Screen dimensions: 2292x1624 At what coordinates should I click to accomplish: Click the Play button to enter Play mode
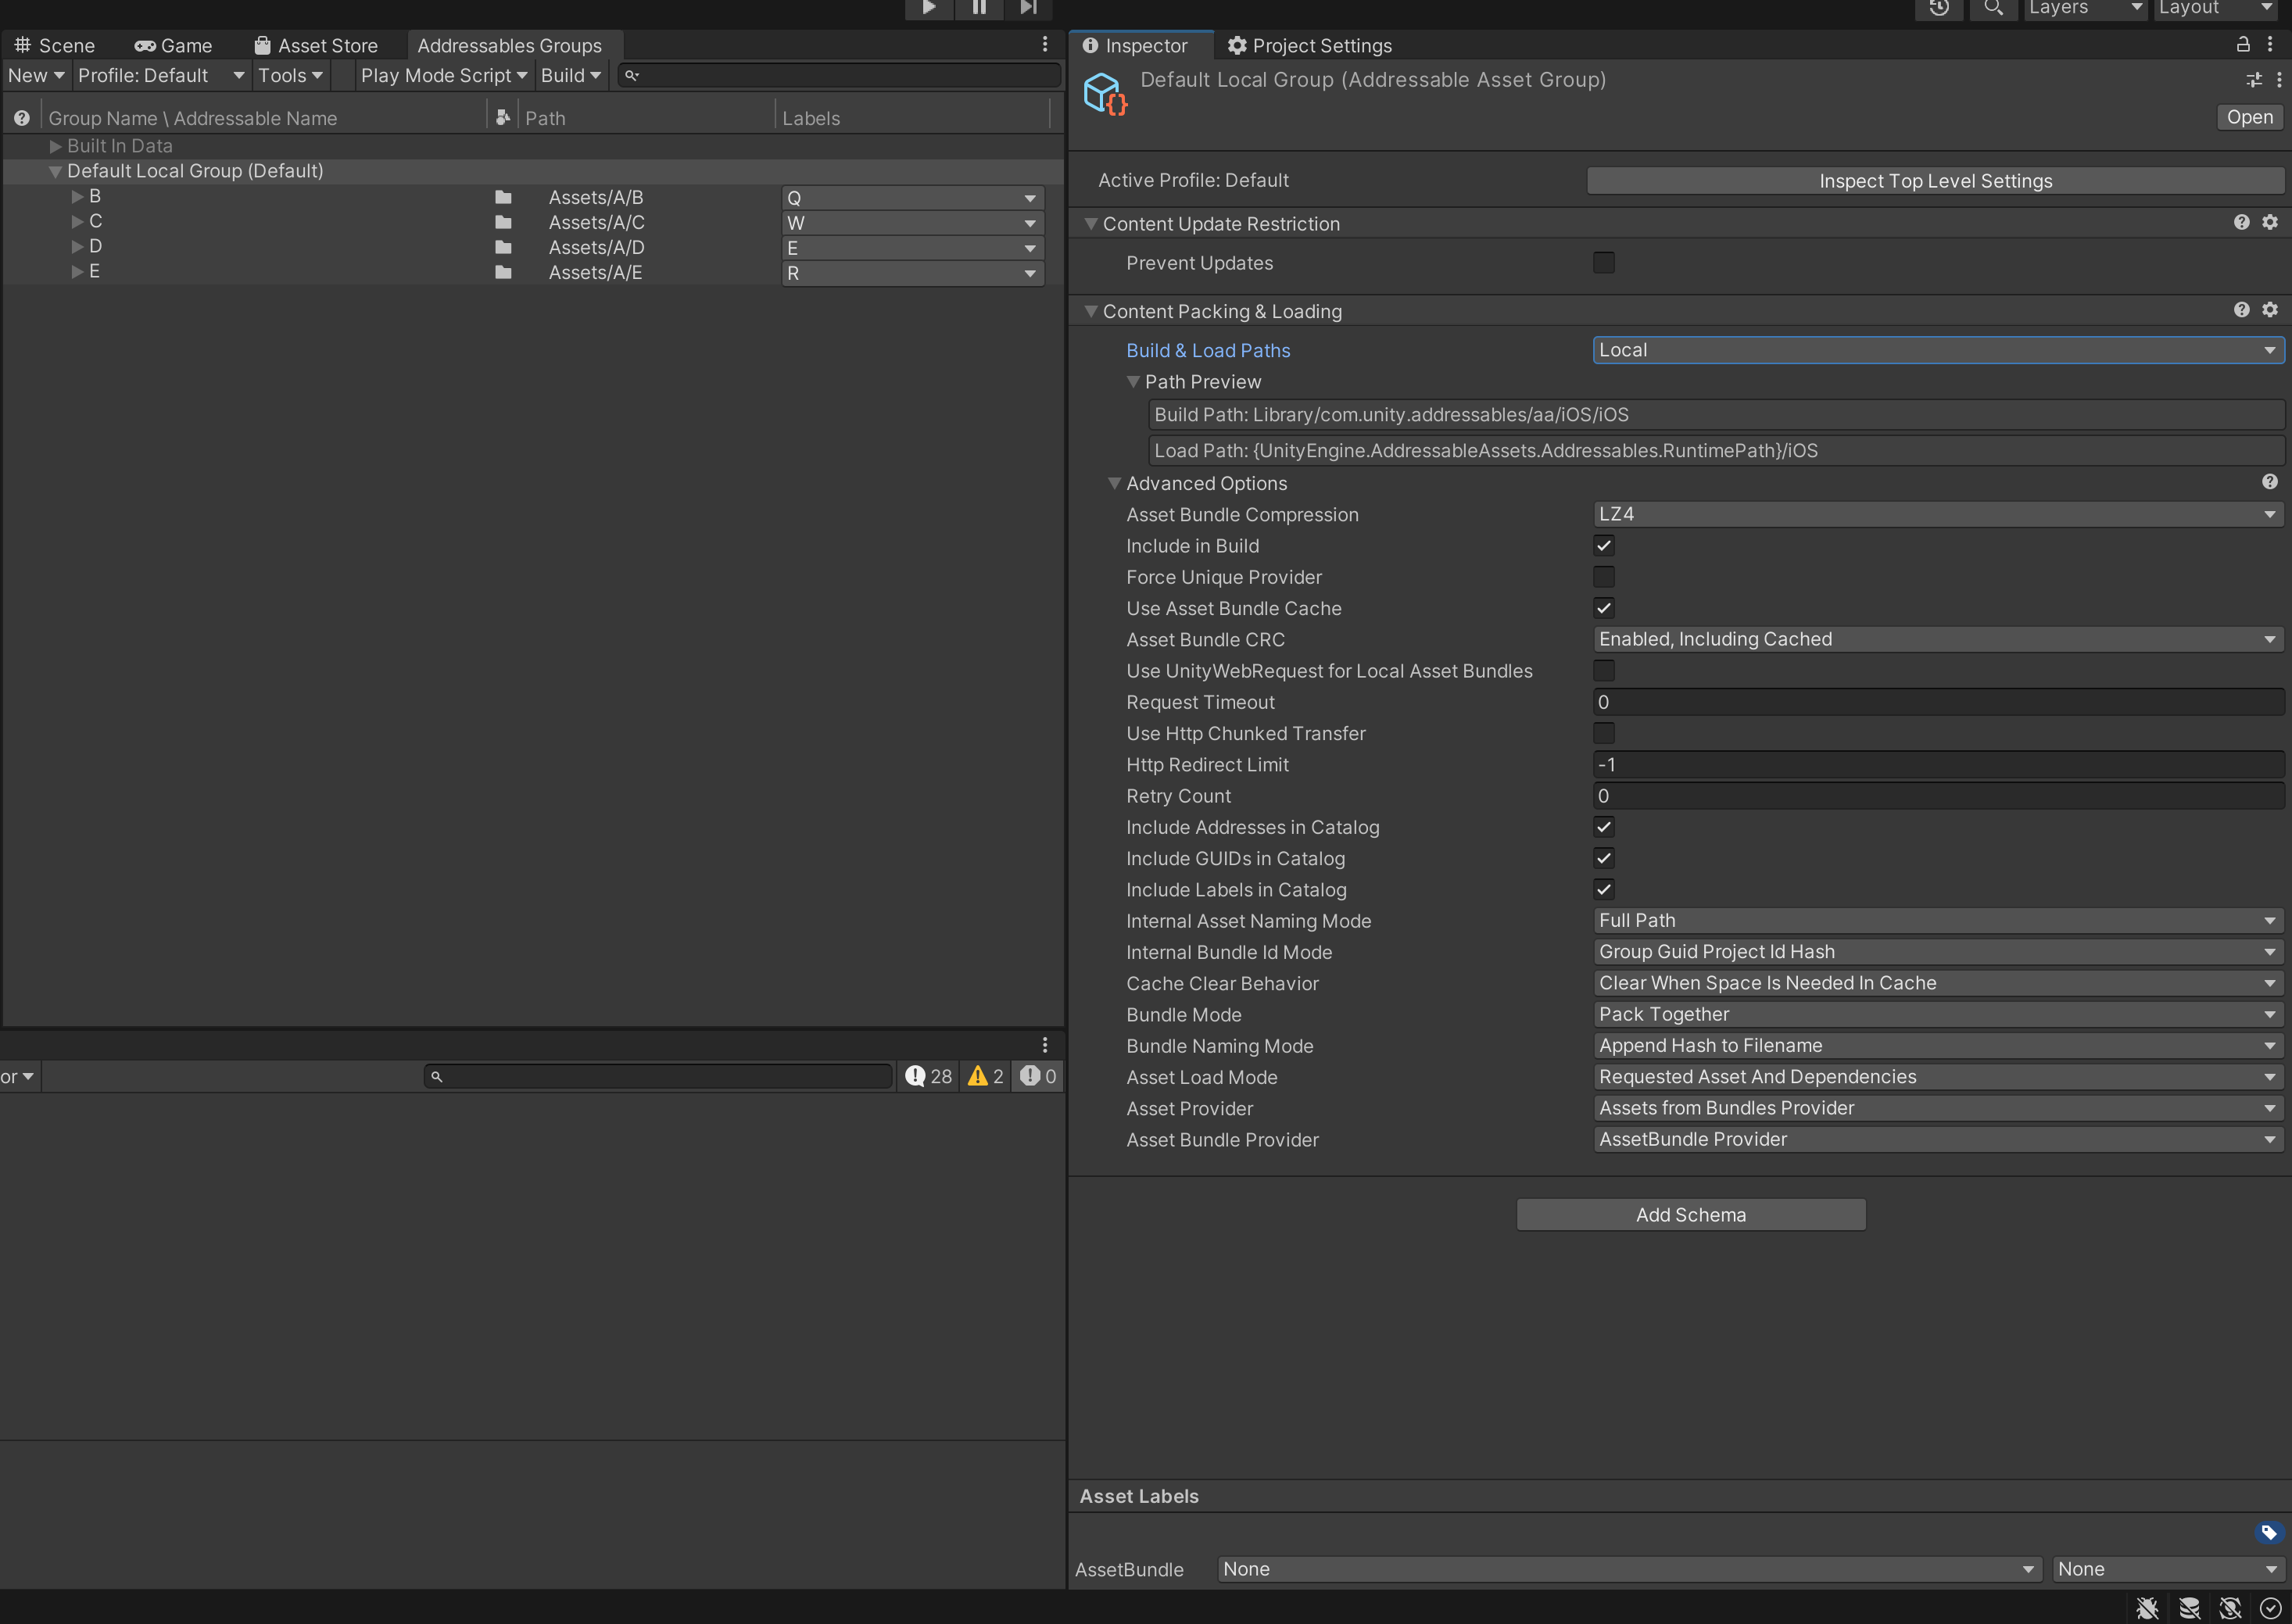[x=928, y=8]
